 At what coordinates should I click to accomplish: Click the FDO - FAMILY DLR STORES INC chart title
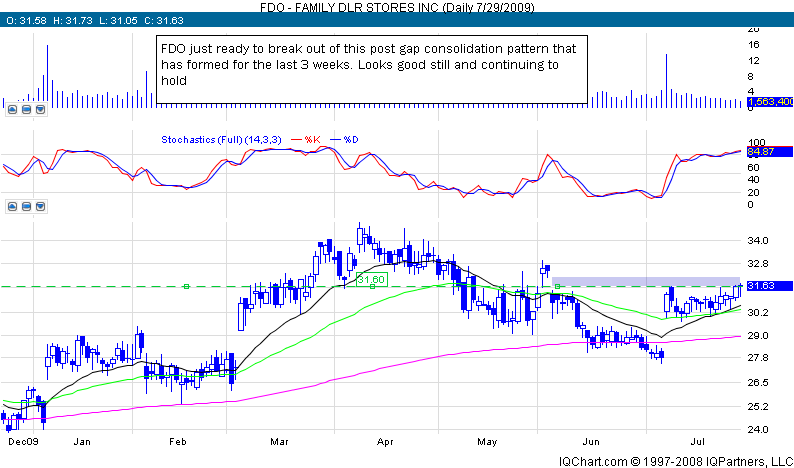pos(395,7)
